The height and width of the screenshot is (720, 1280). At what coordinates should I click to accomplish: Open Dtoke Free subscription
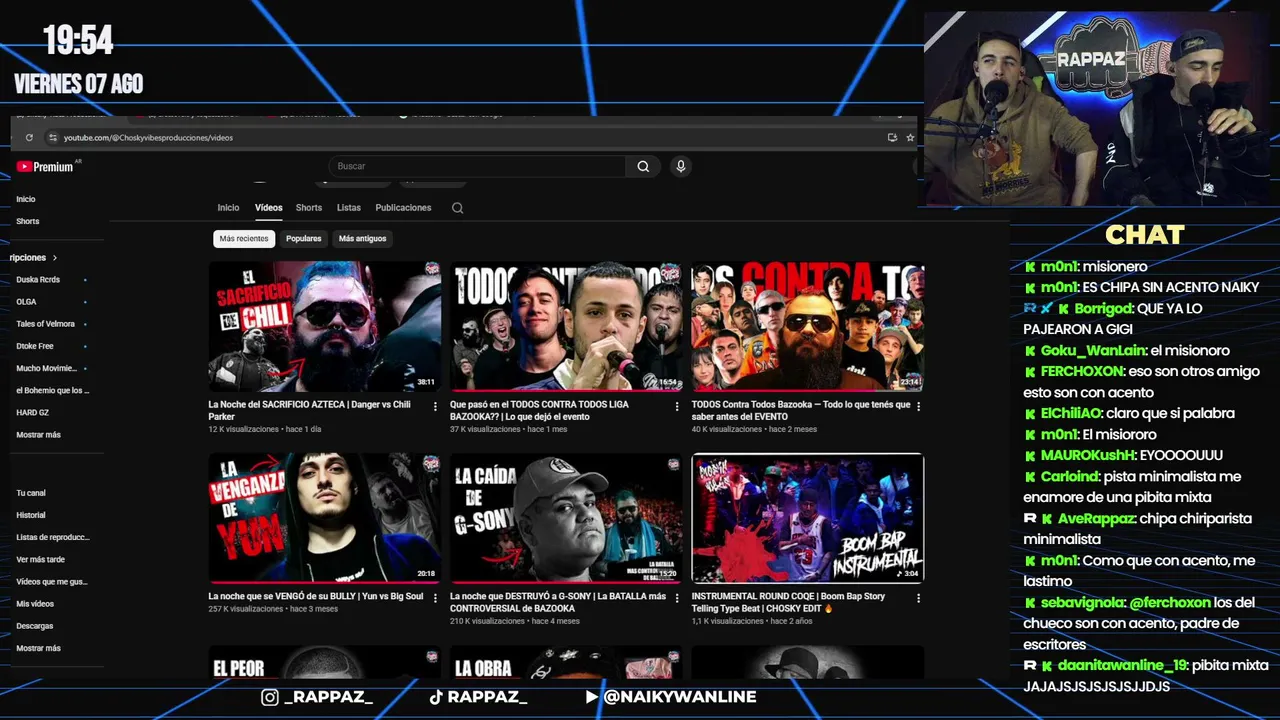point(35,346)
